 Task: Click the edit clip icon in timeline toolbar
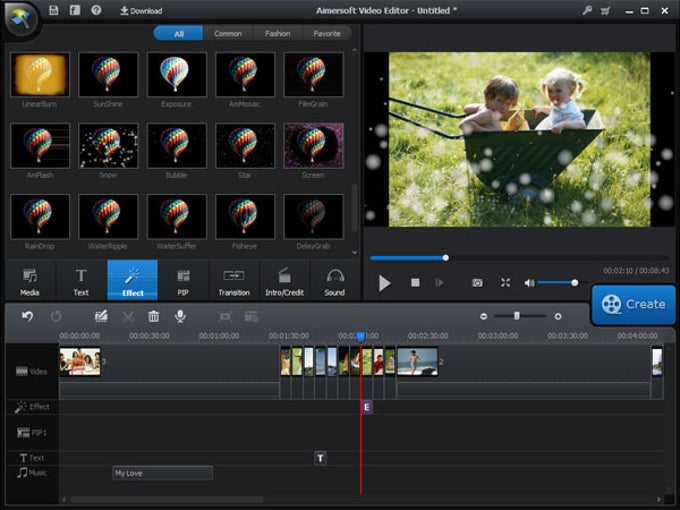pyautogui.click(x=101, y=316)
